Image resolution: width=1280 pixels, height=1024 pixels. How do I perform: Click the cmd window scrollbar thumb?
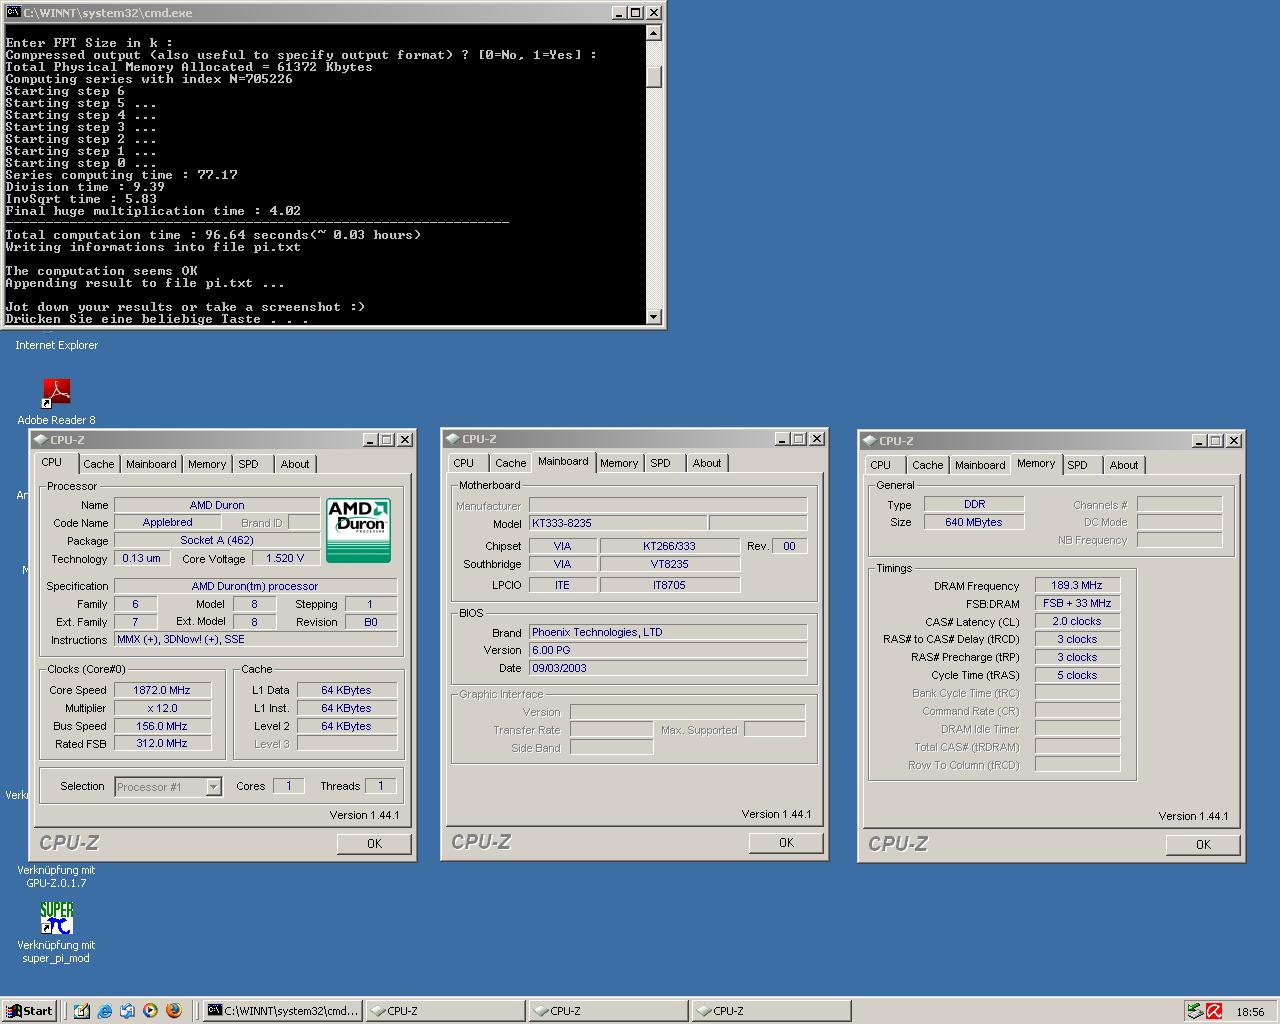(x=654, y=77)
